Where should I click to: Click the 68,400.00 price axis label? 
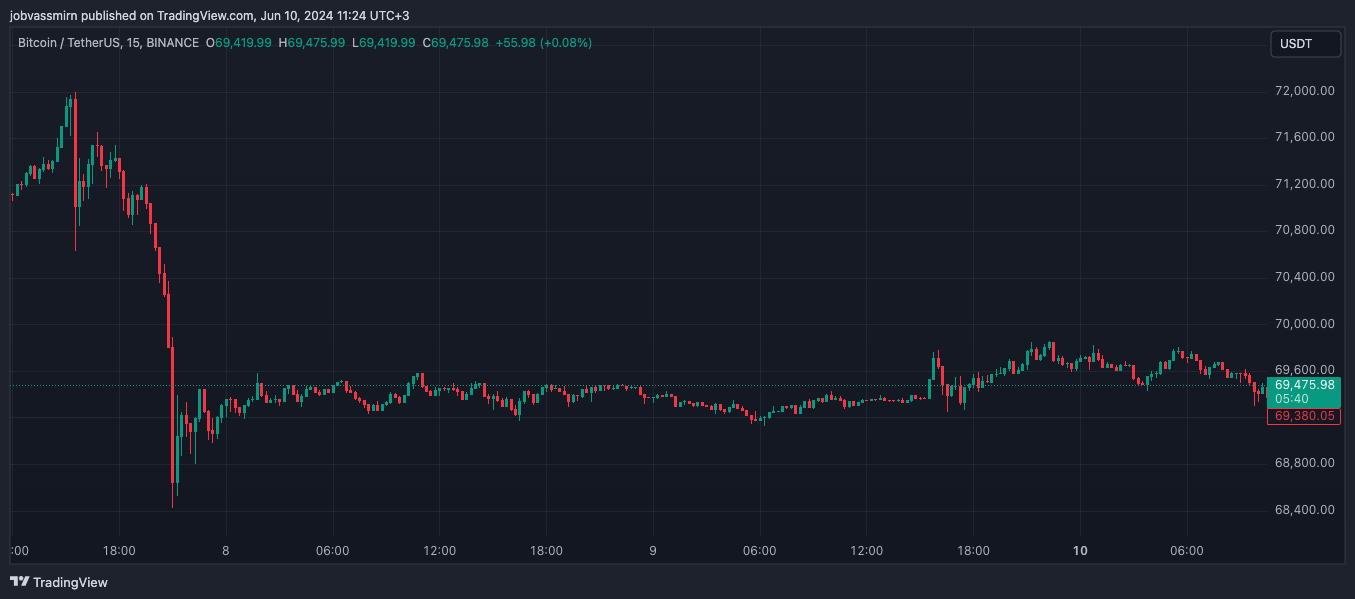click(x=1304, y=510)
